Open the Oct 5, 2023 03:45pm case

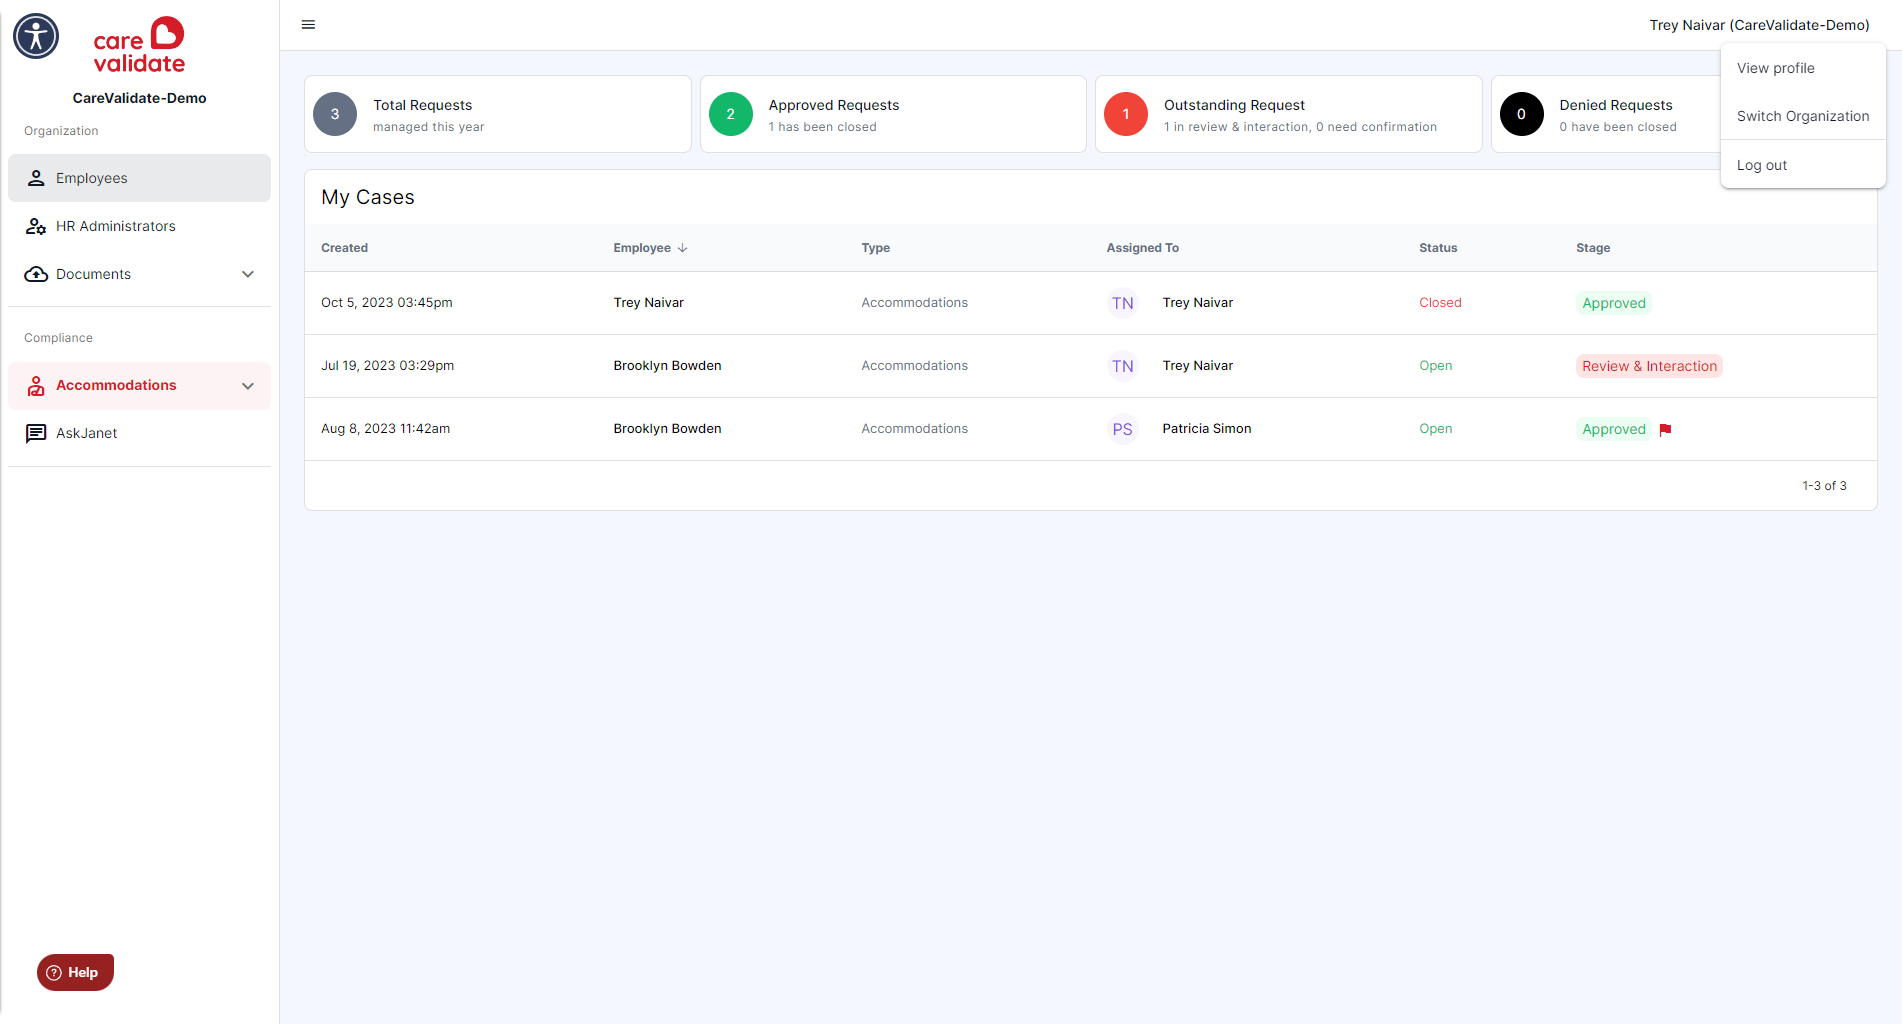pos(1090,303)
